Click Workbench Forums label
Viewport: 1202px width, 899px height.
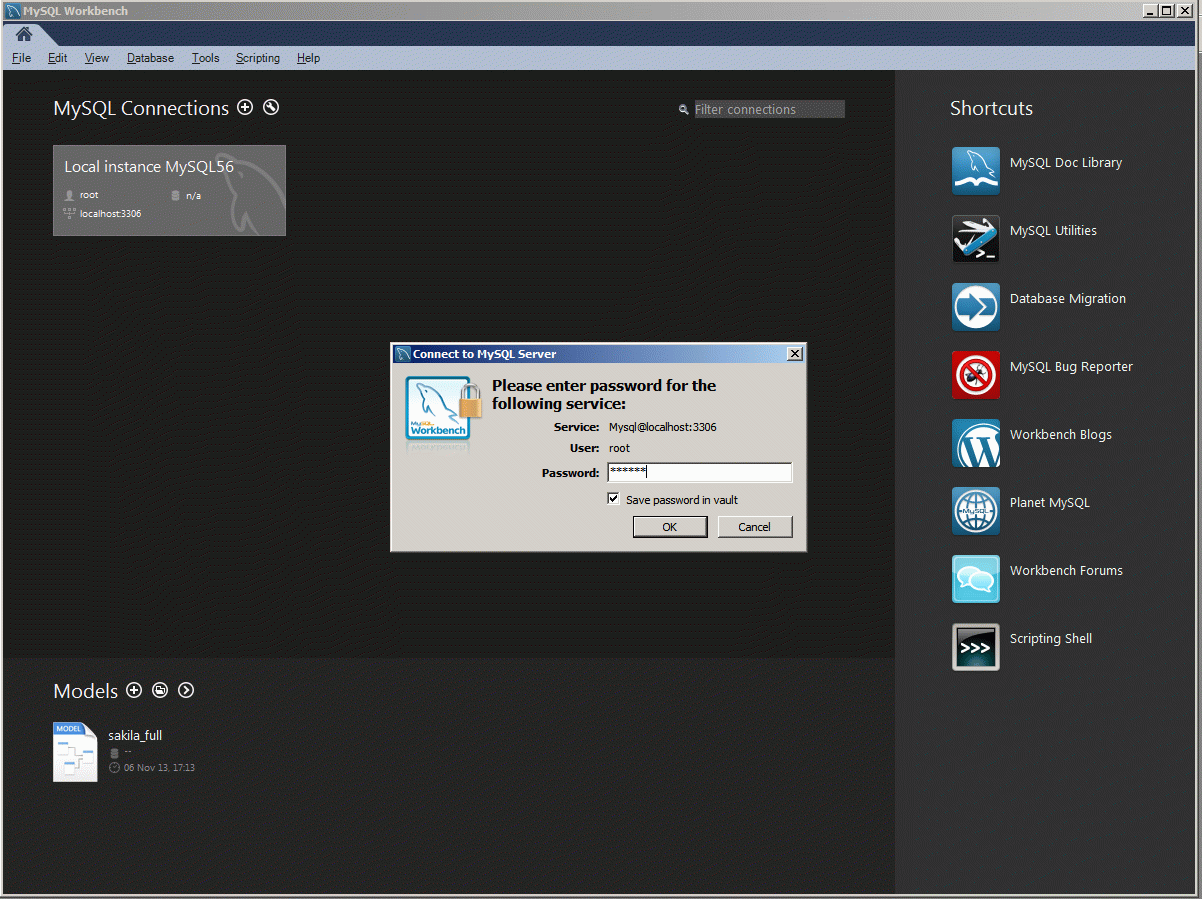[1066, 570]
